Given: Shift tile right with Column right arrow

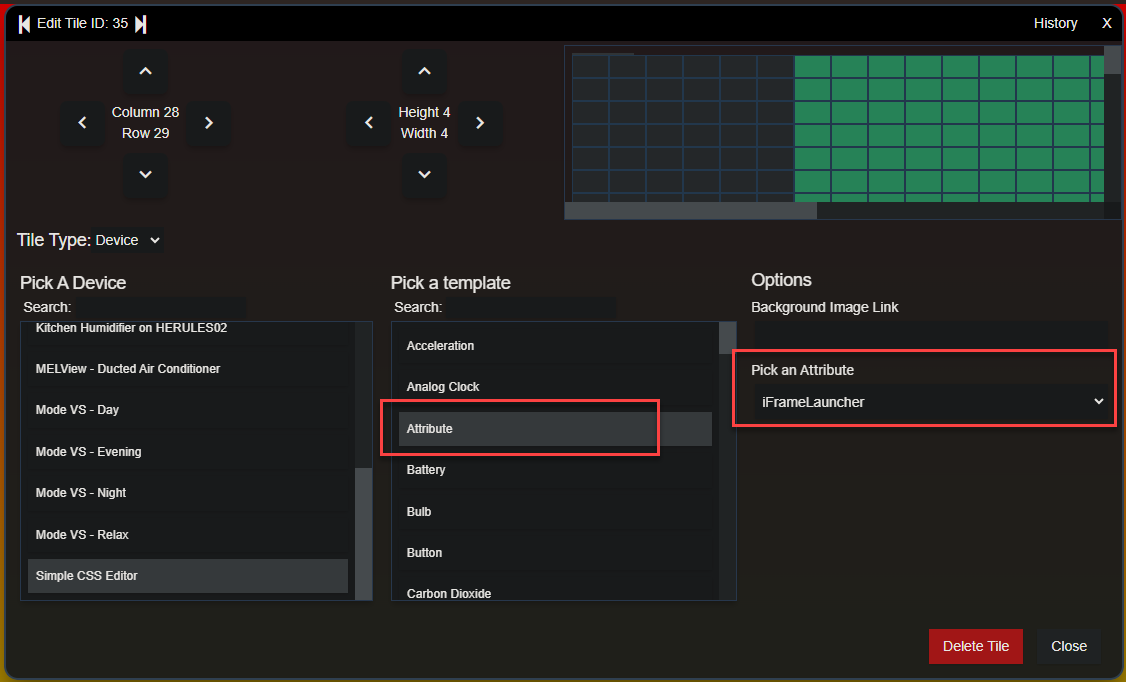Looking at the screenshot, I should [209, 123].
